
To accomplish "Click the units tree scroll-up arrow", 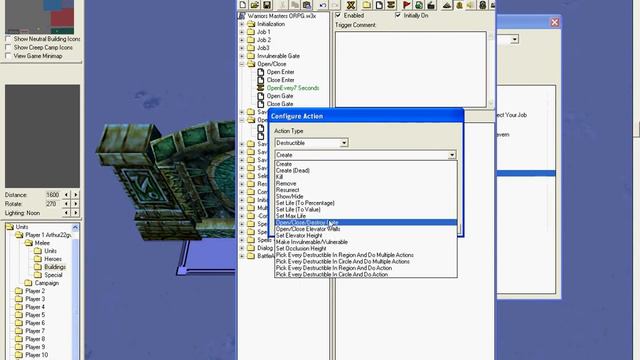I will tap(76, 227).
